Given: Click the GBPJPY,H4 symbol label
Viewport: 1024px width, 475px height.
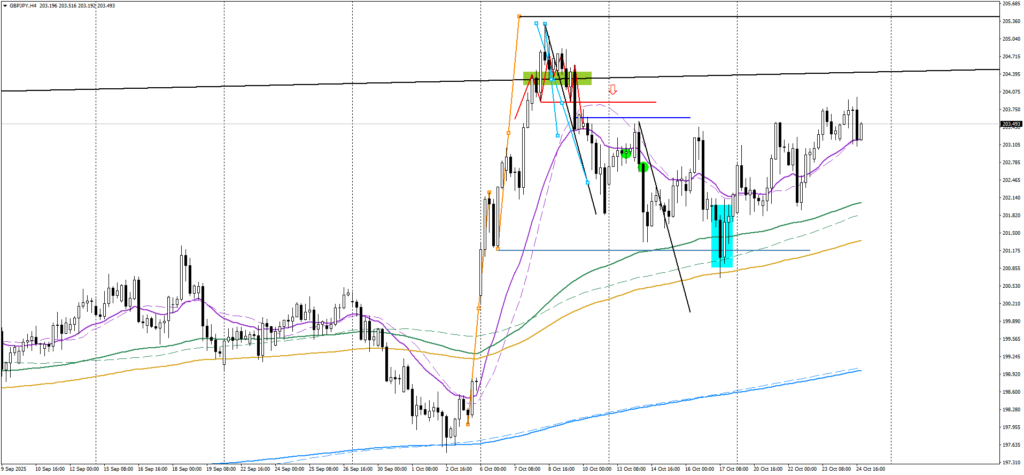Looking at the screenshot, I should [24, 5].
